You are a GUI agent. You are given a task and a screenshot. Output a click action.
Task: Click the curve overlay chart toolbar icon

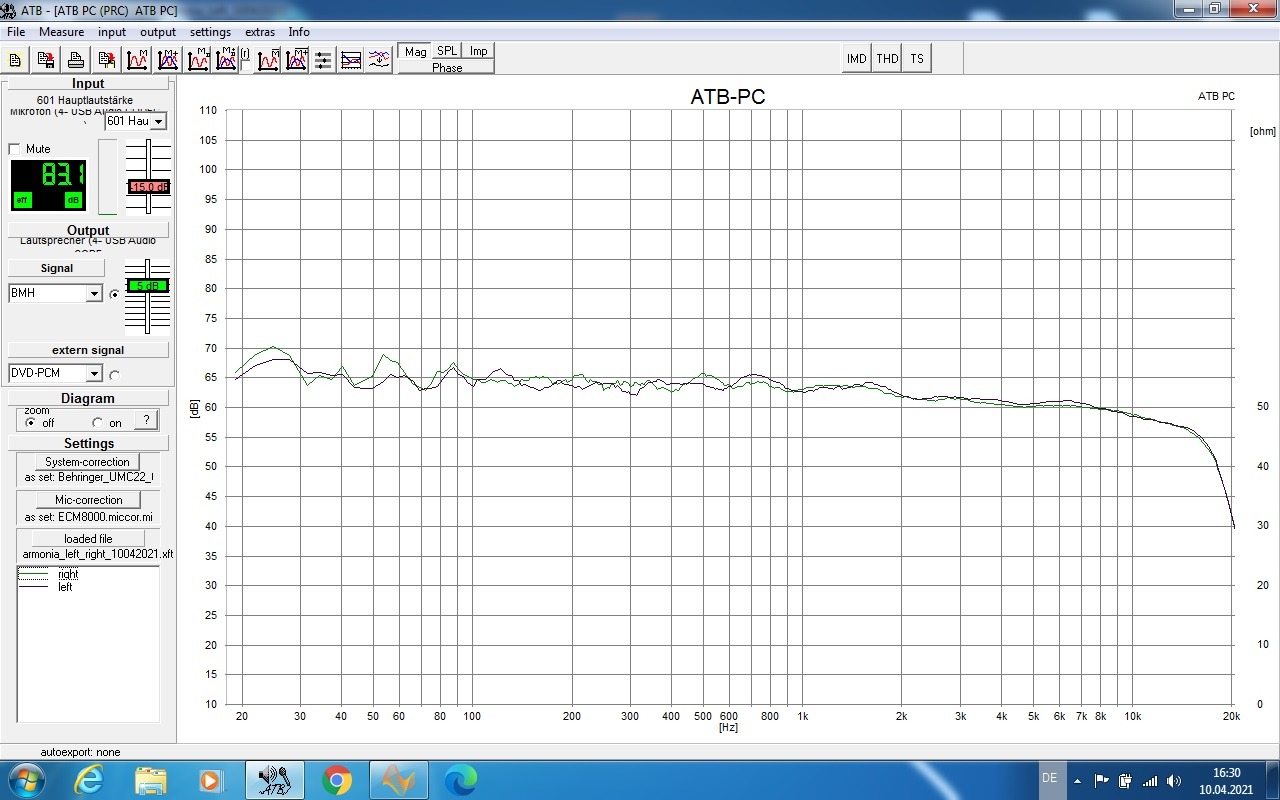tap(351, 60)
